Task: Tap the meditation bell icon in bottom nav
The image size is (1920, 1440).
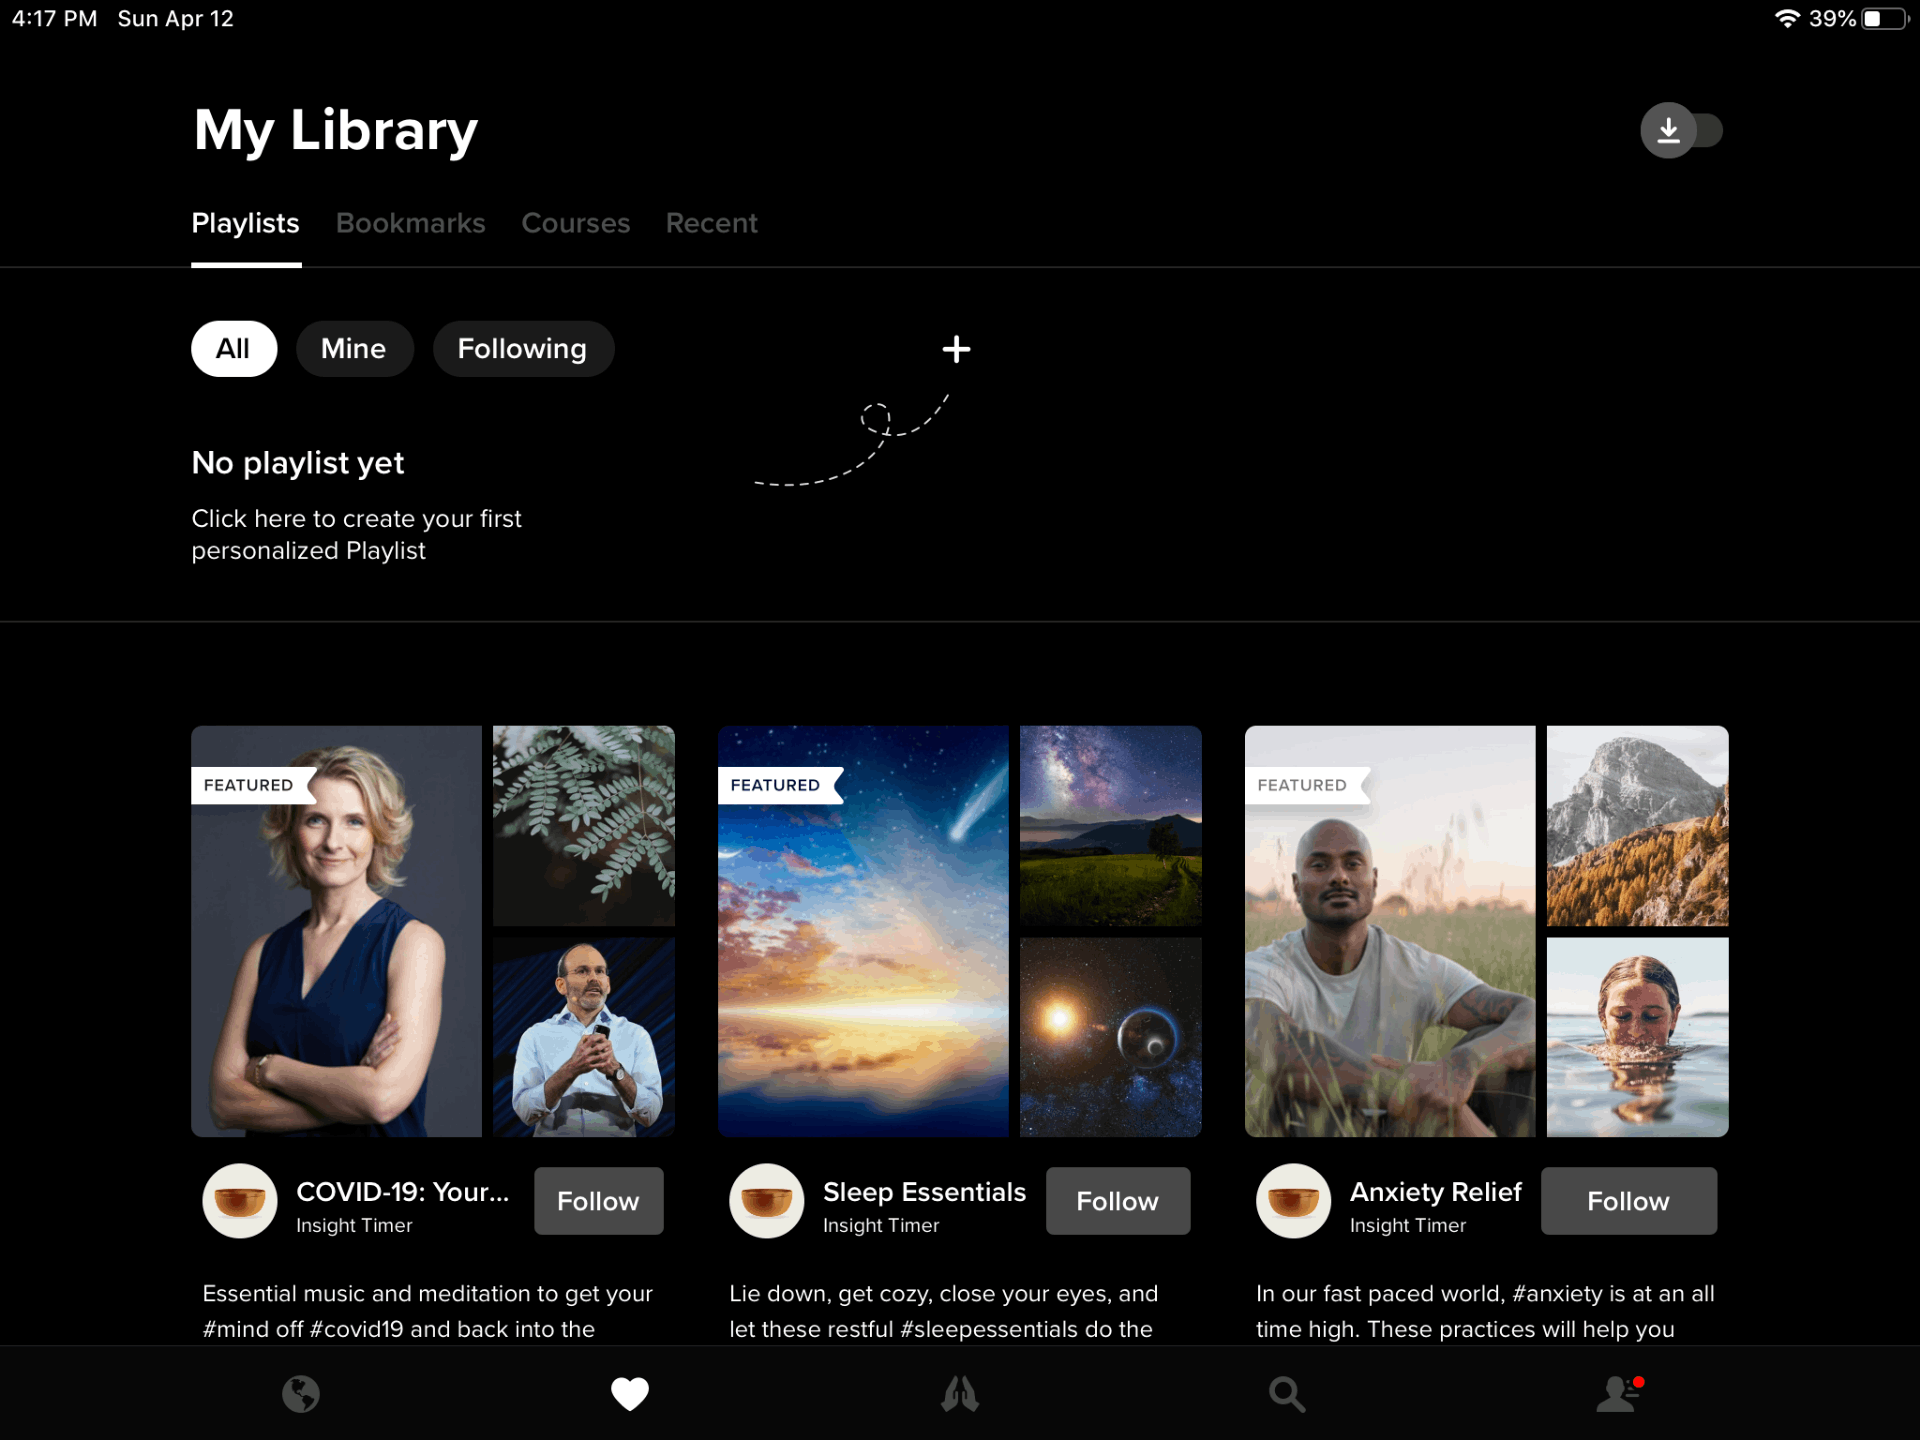Action: (958, 1393)
